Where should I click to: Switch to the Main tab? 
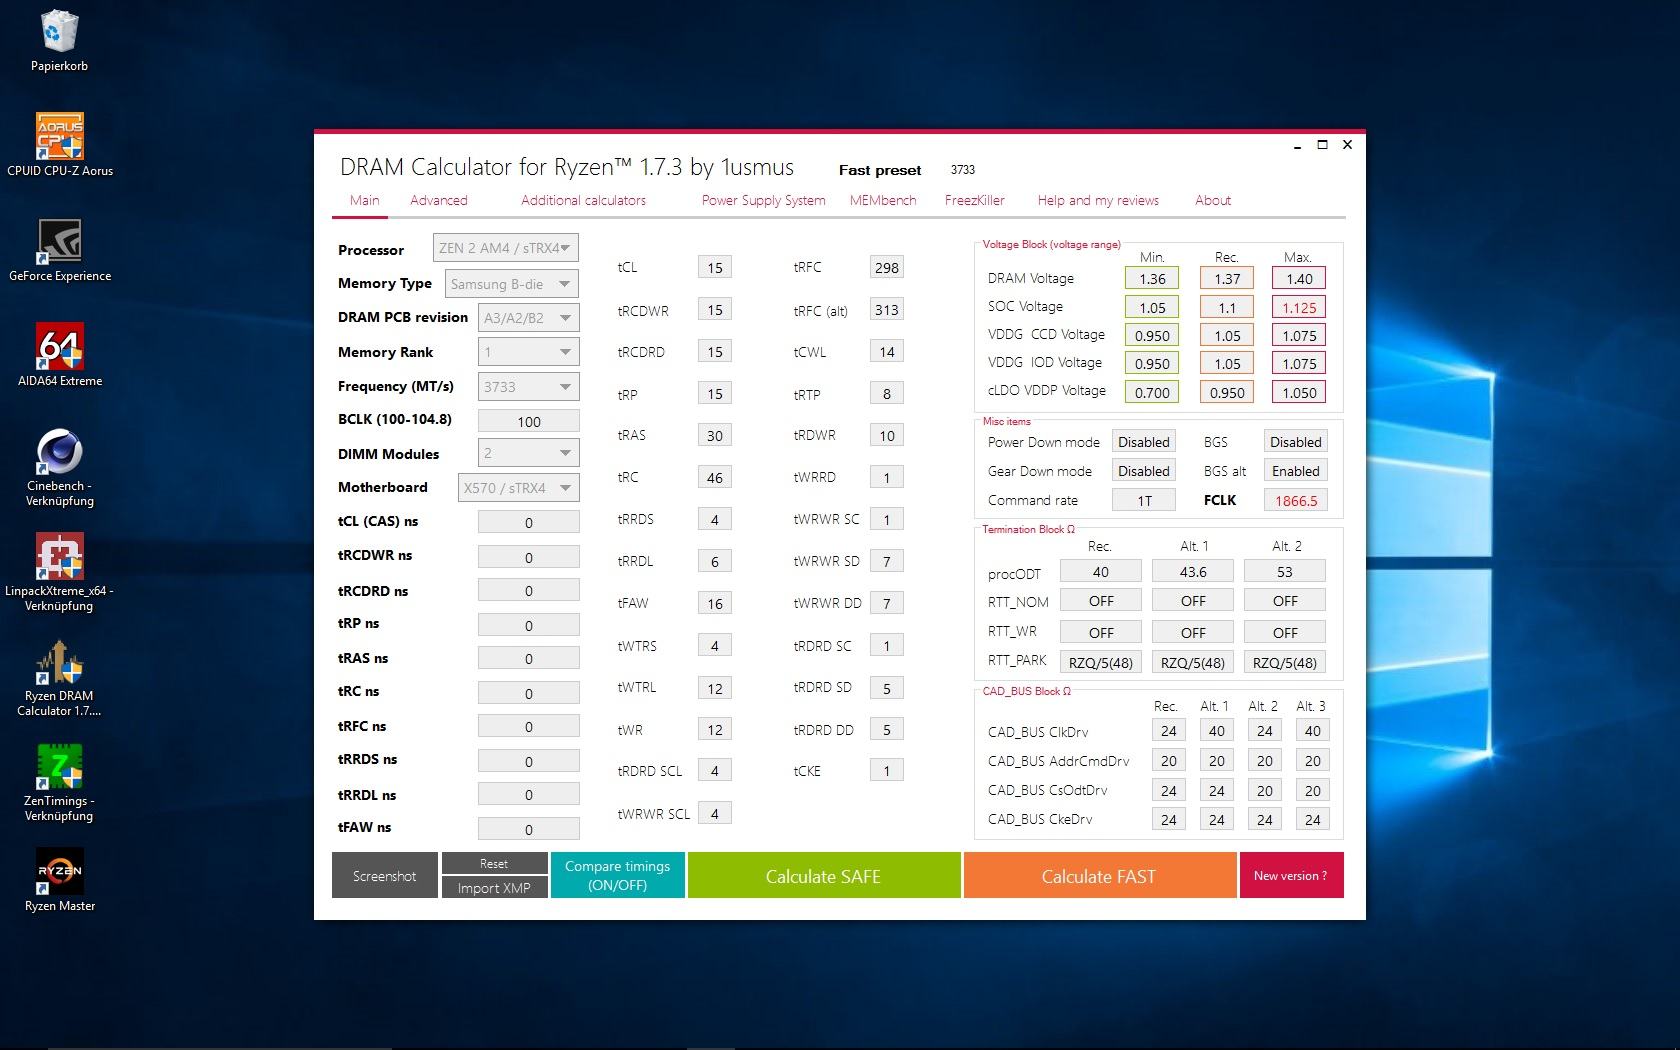364,200
